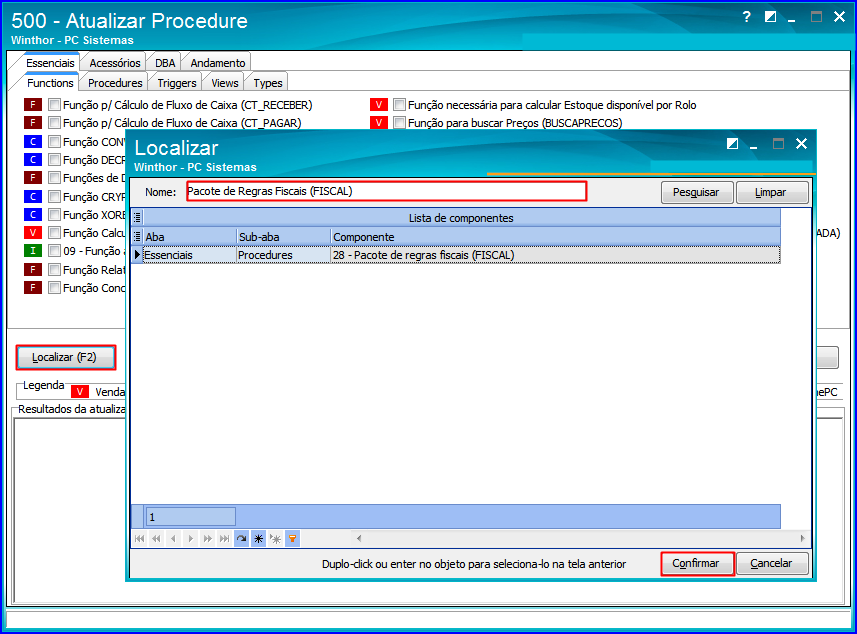Click red V icon beside Estoque disponível por Rolo
This screenshot has width=857, height=634.
click(x=378, y=104)
